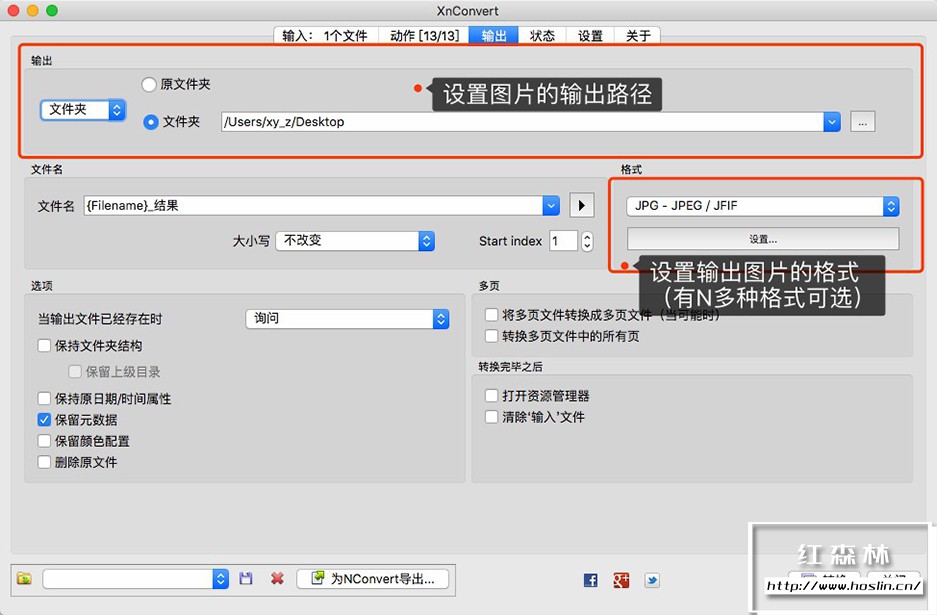This screenshot has height=615, width=937.
Task: Open the saved script selection dropdown
Action: [136, 579]
